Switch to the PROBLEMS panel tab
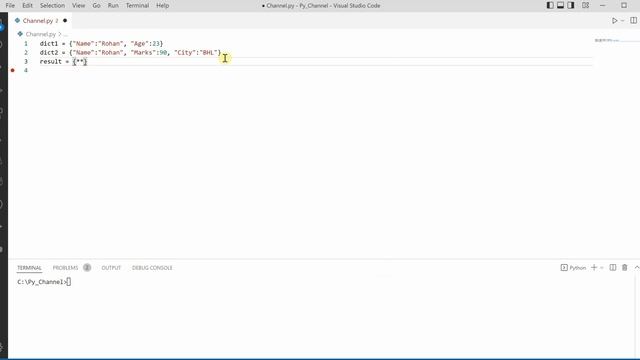640x360 pixels. (65, 268)
